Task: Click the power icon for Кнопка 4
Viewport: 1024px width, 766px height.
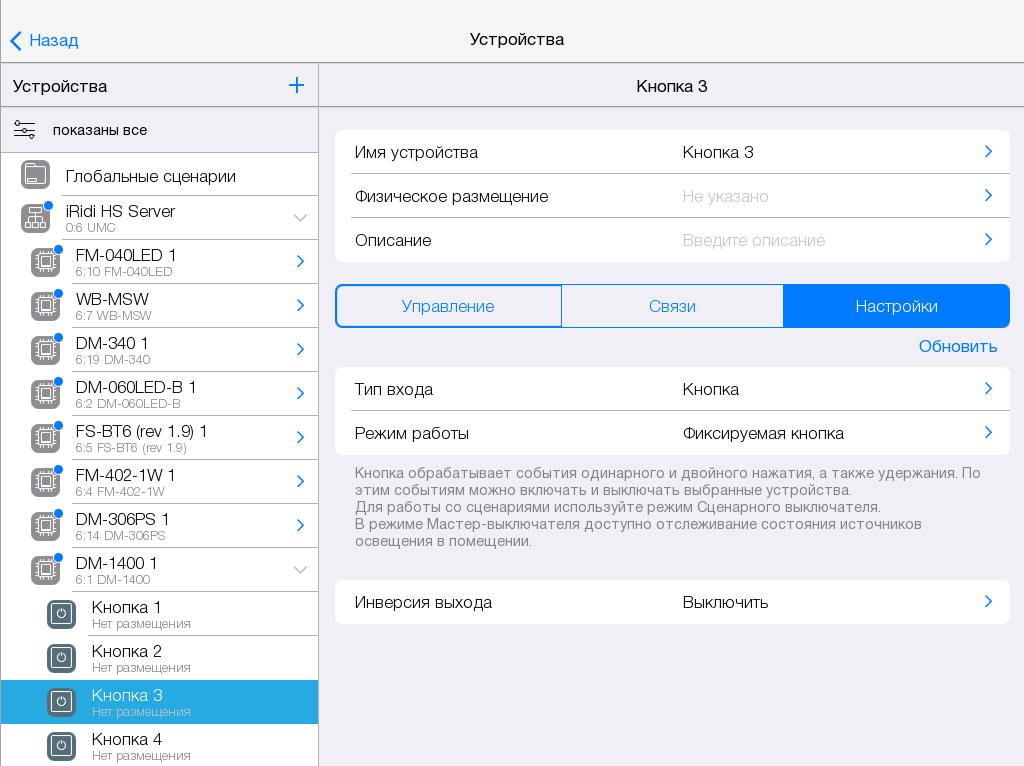Action: [x=61, y=746]
